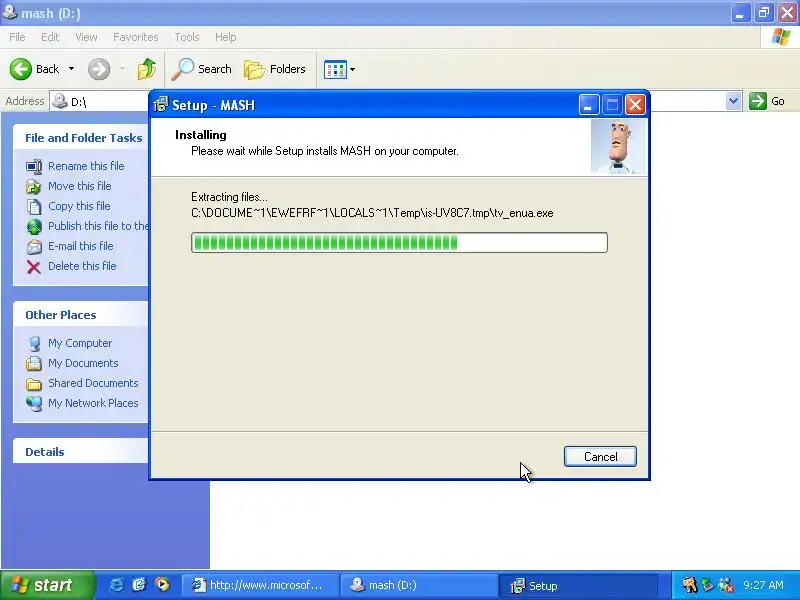This screenshot has width=800, height=600.
Task: Click Delete this file link
Action: [82, 266]
